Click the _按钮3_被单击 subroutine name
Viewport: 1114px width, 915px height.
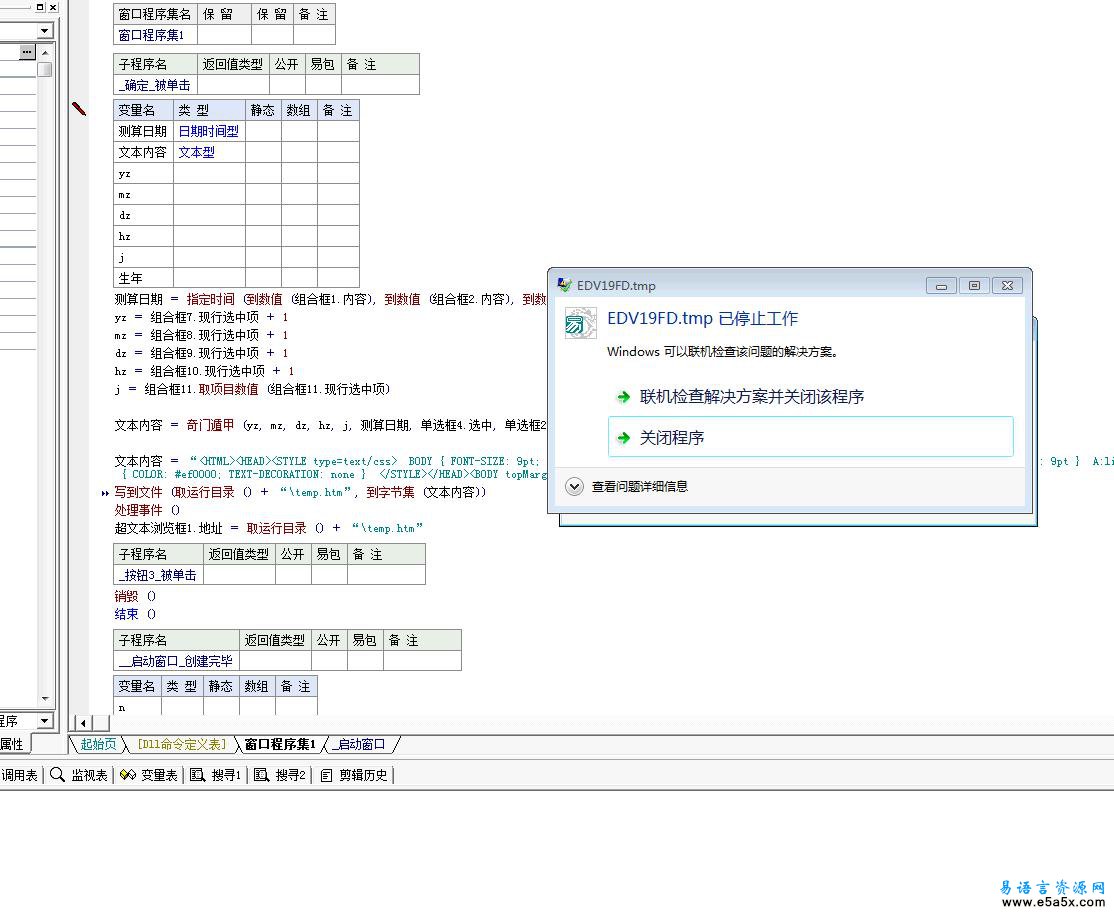(158, 575)
